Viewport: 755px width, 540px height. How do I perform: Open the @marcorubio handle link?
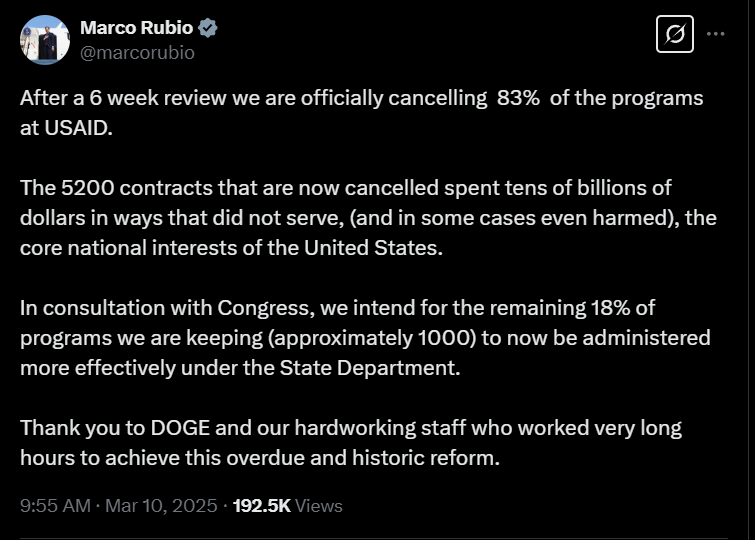(136, 53)
